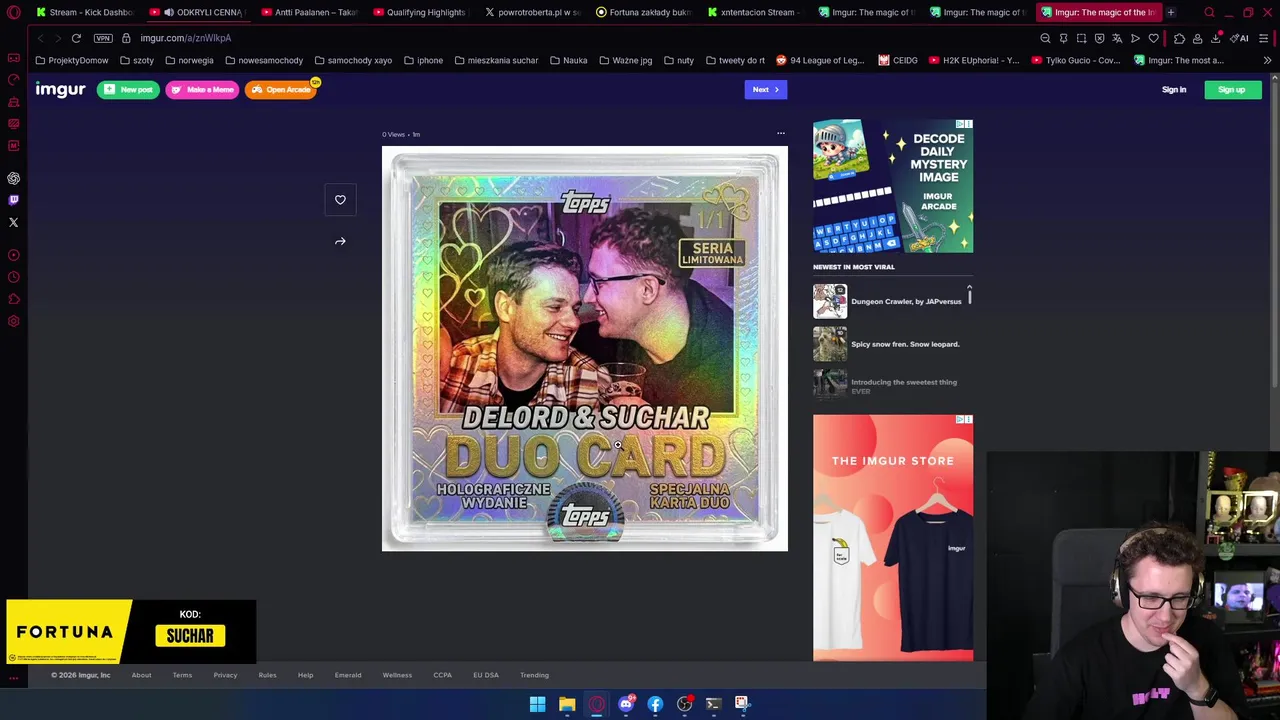The height and width of the screenshot is (720, 1280).
Task: Open sidebar extensions cube icon
Action: (x=13, y=299)
